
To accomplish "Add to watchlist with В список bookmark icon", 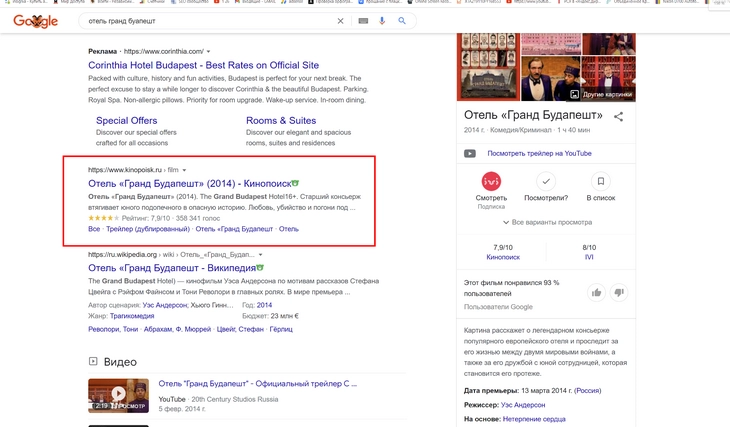I will coord(601,182).
